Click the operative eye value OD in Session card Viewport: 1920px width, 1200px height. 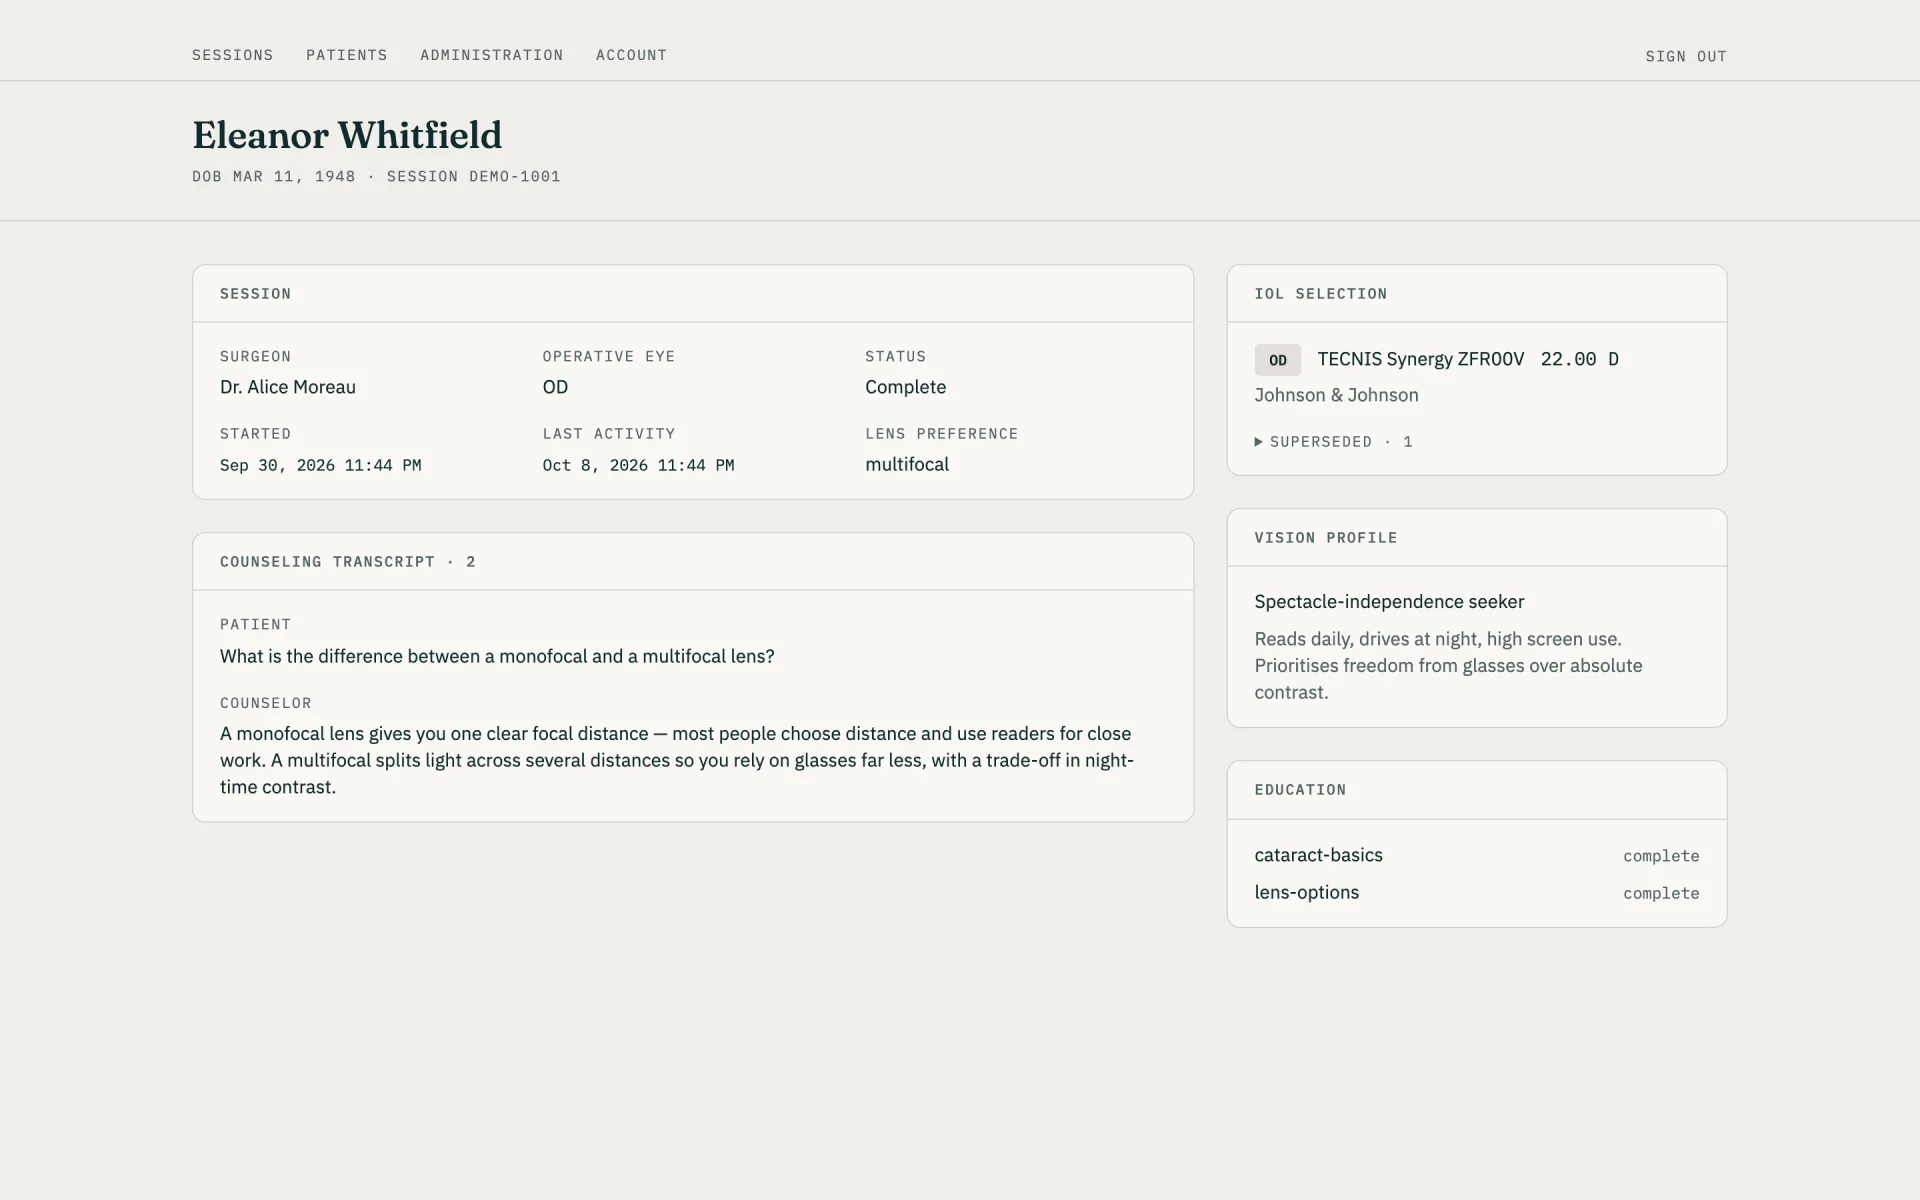(x=555, y=387)
